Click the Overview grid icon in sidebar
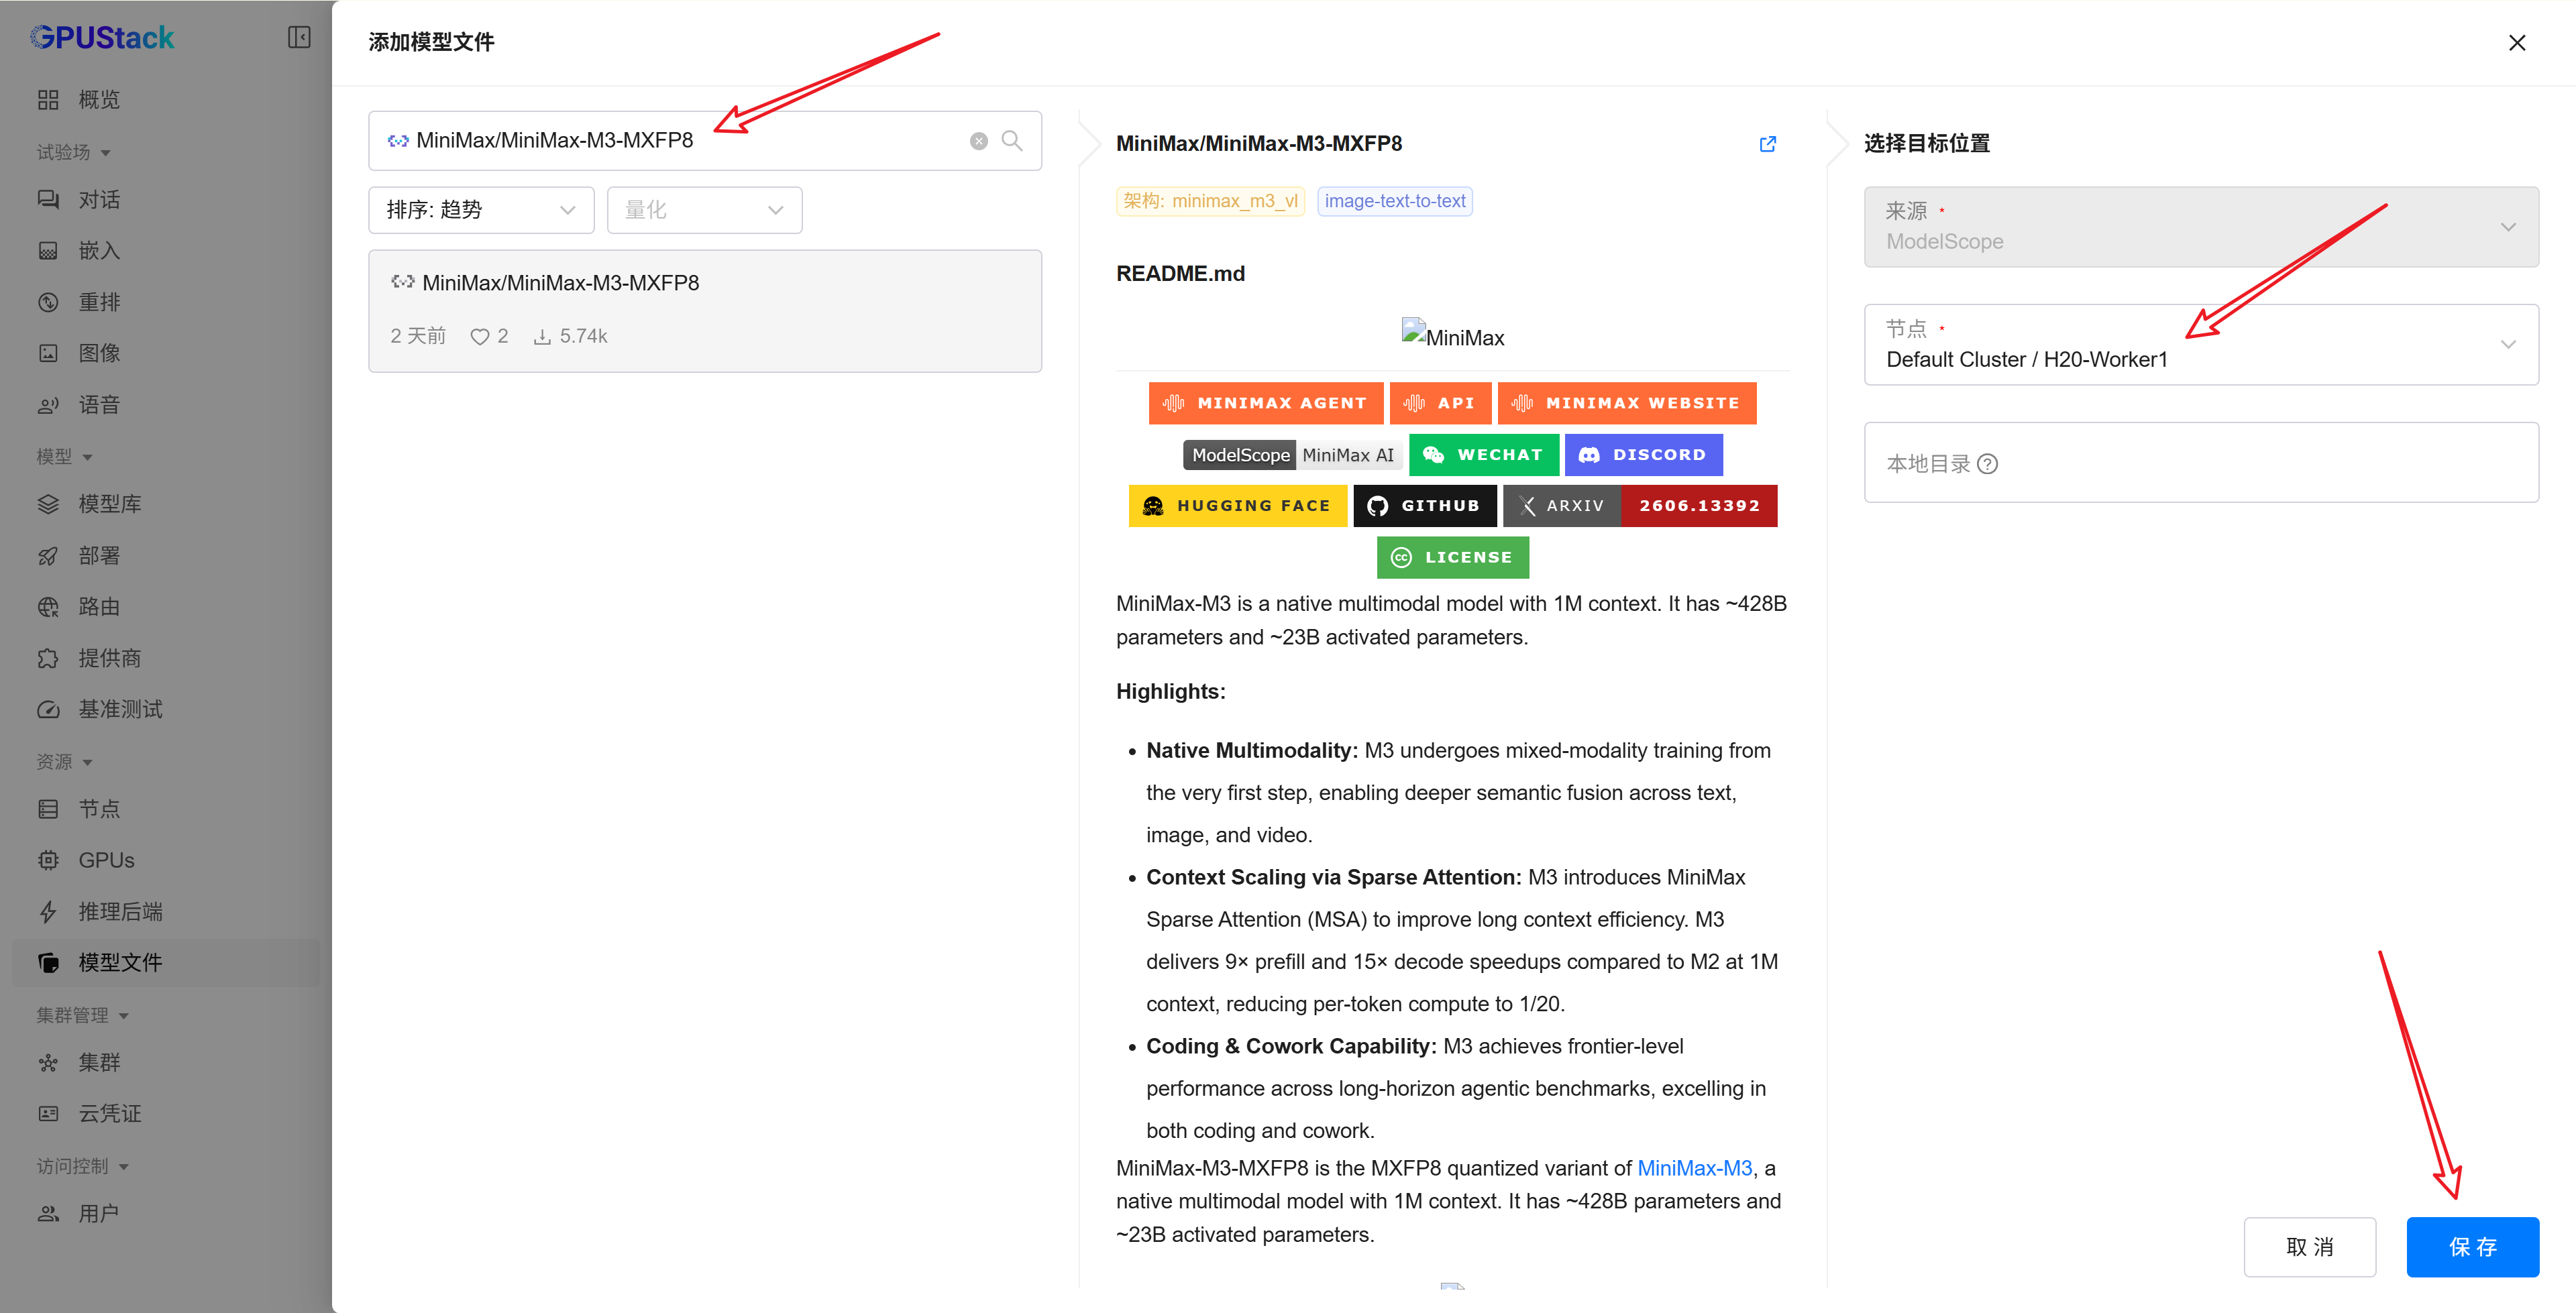 [48, 100]
